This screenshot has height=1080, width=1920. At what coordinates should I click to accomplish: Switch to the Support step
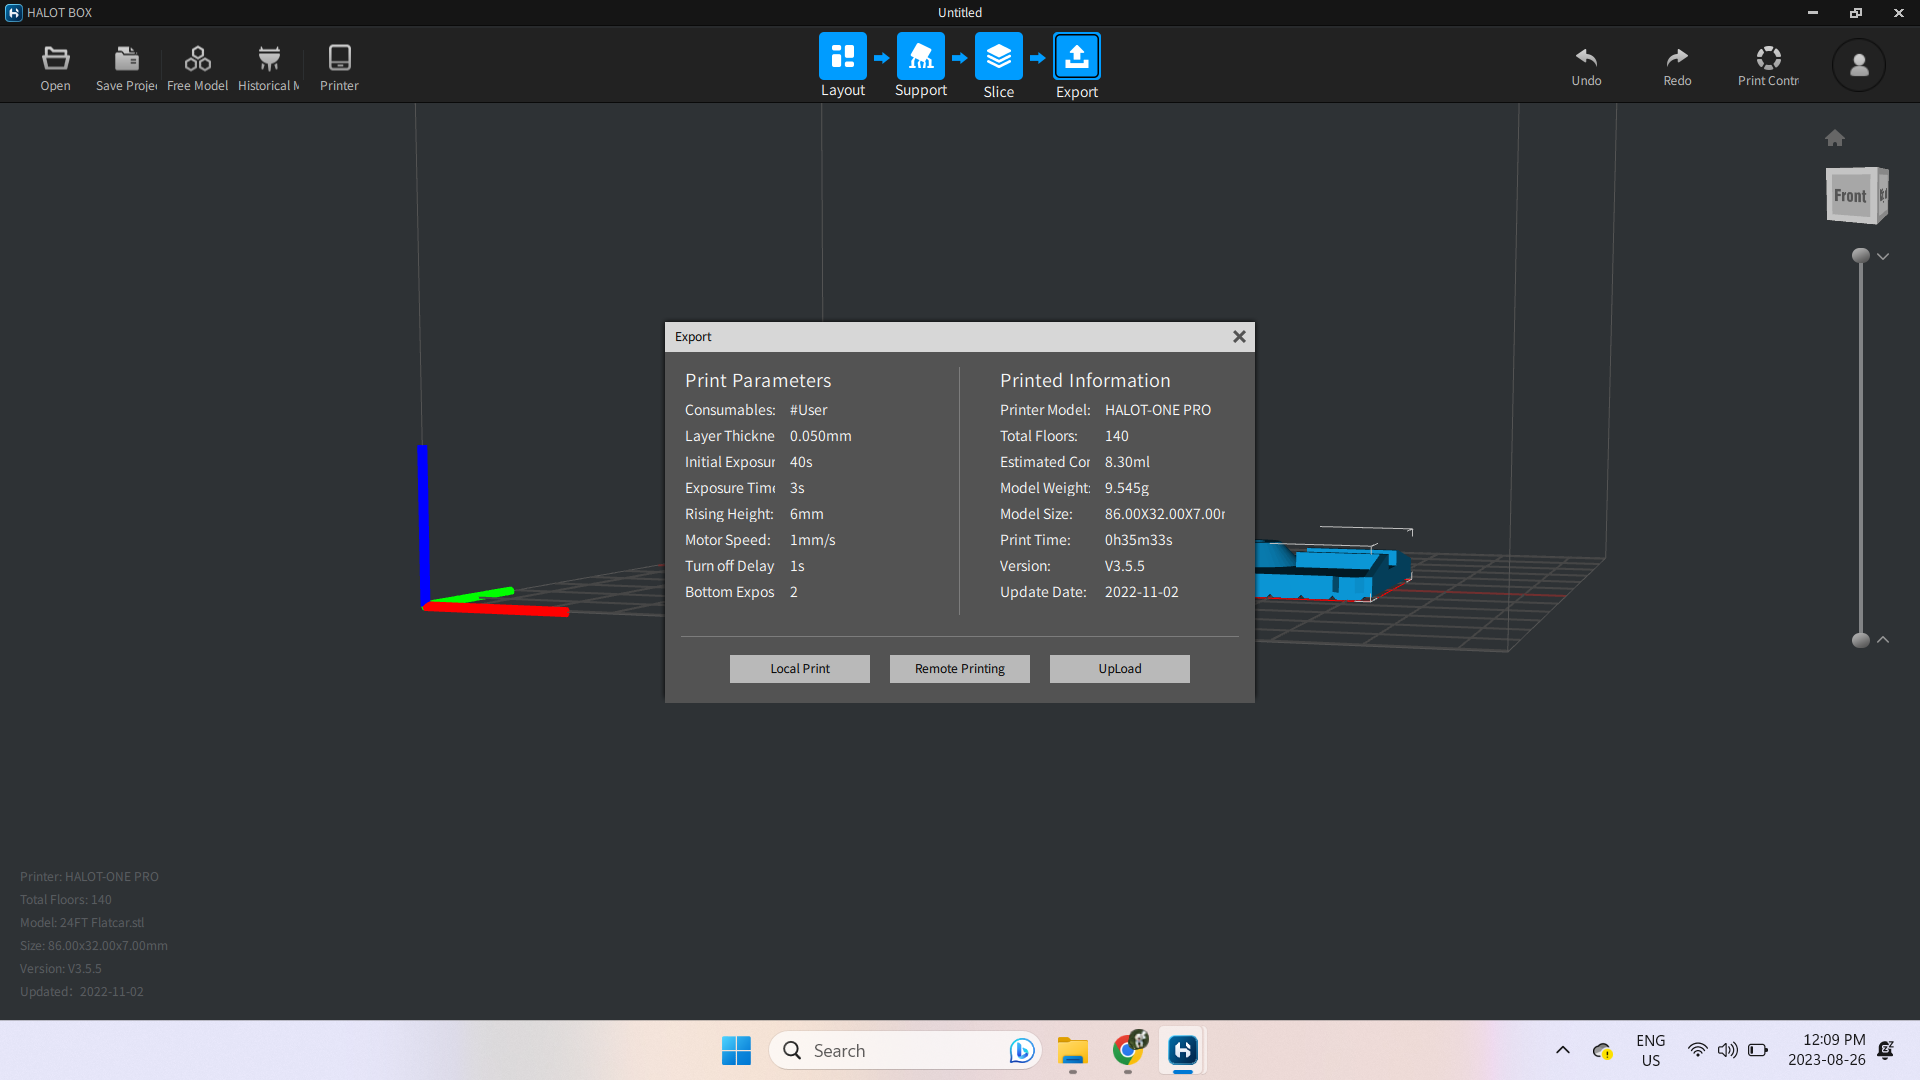click(920, 58)
